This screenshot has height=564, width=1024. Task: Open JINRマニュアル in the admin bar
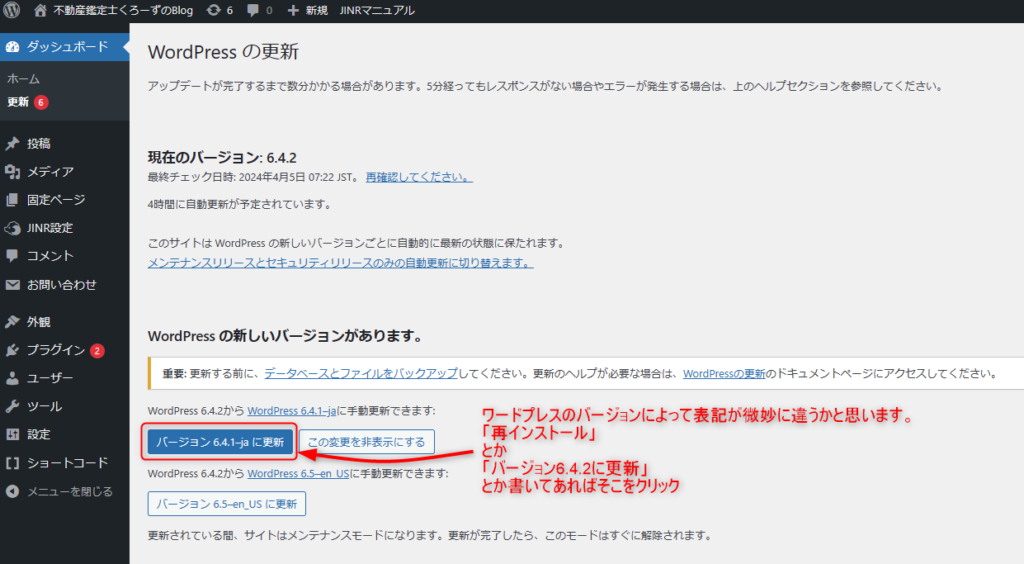pos(377,10)
